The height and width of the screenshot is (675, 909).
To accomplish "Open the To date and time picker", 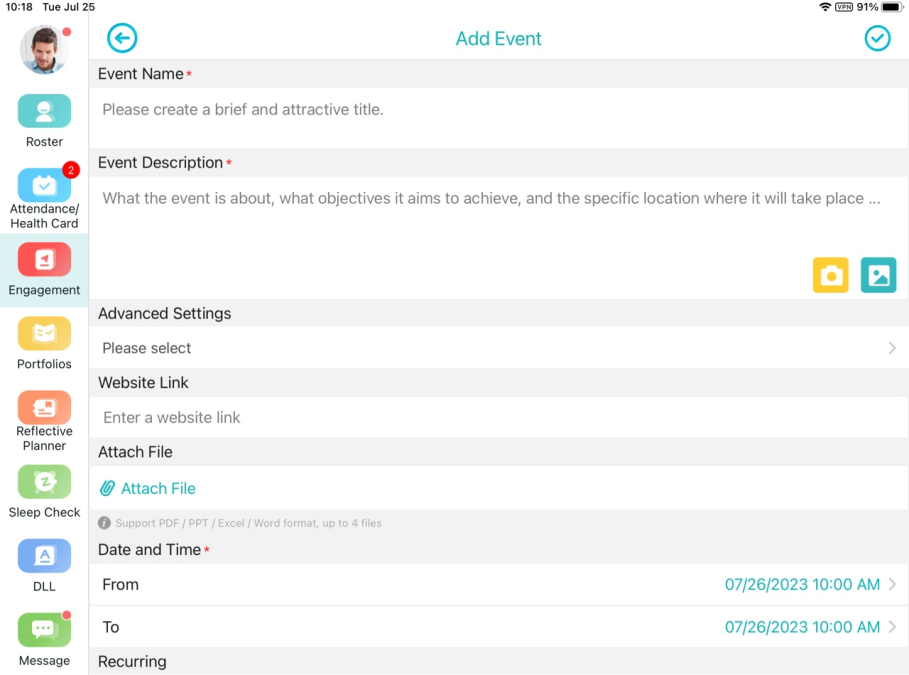I will [x=499, y=627].
